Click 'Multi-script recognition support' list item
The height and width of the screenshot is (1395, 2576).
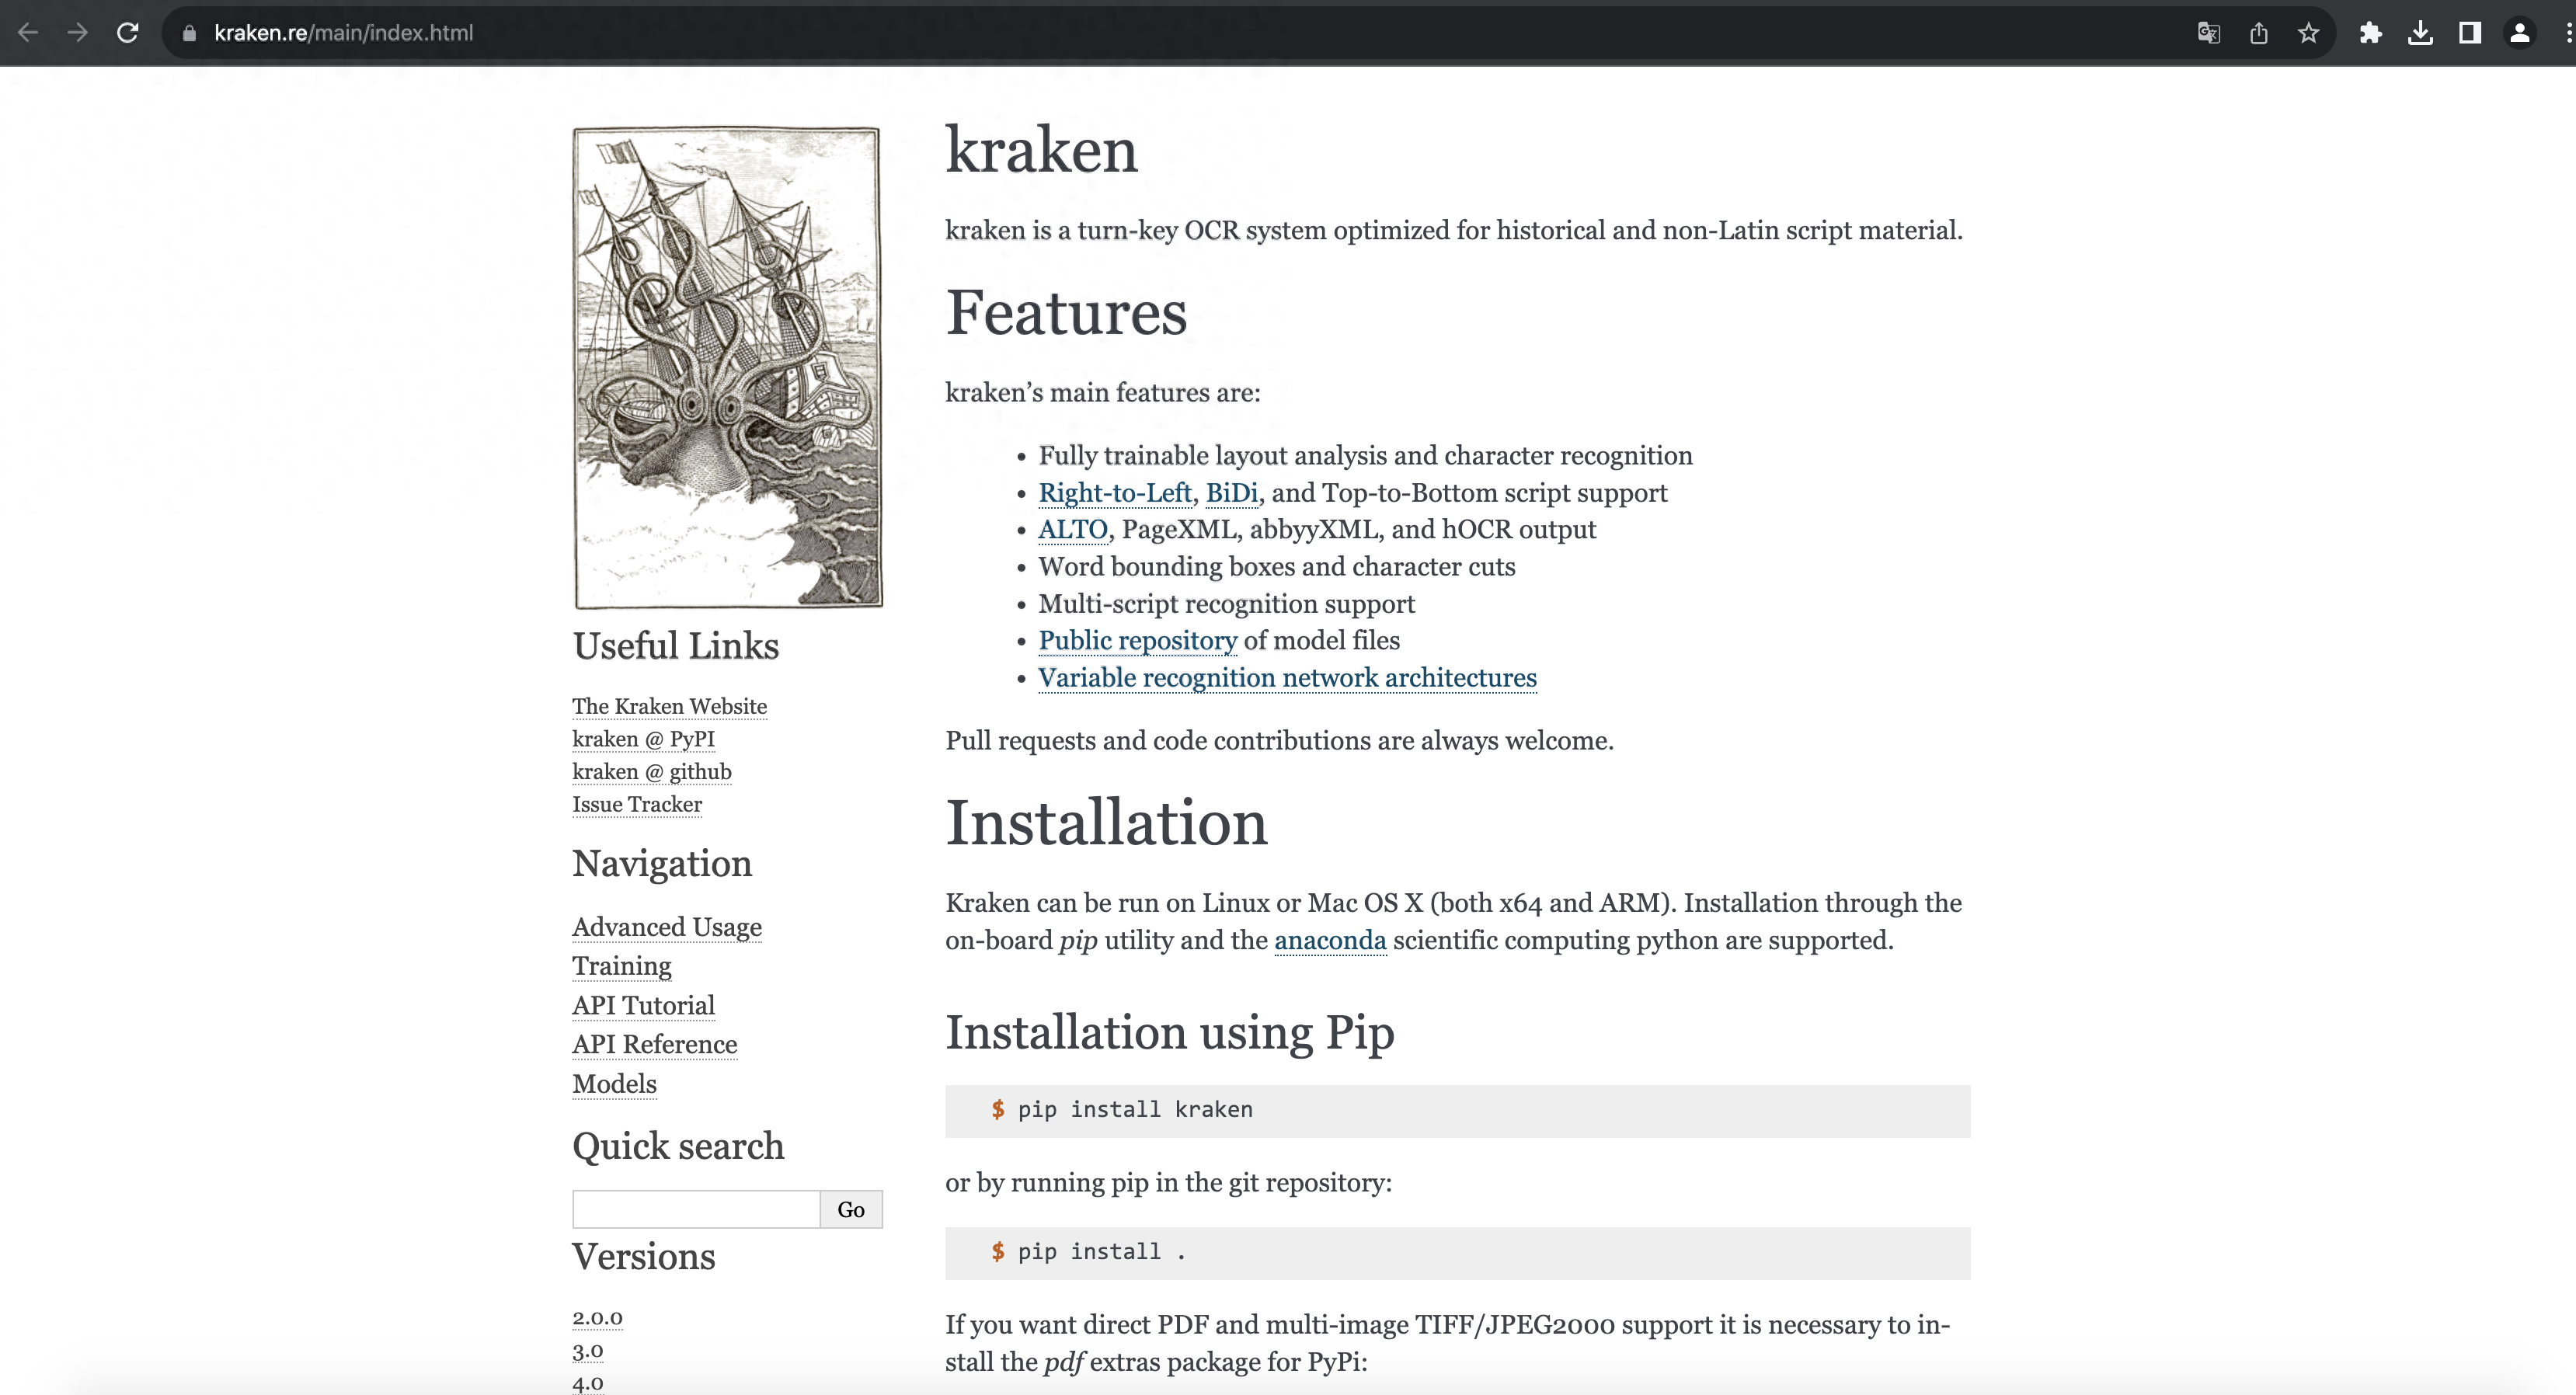[x=1227, y=604]
